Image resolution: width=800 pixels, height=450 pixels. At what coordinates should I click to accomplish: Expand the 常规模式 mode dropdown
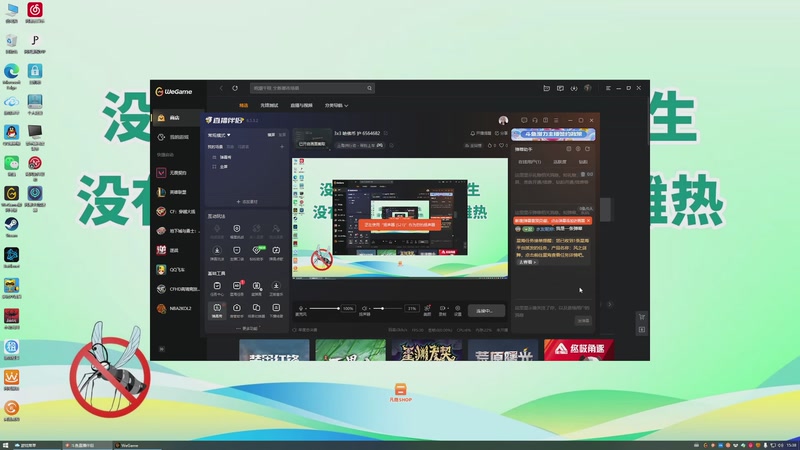pyautogui.click(x=219, y=135)
